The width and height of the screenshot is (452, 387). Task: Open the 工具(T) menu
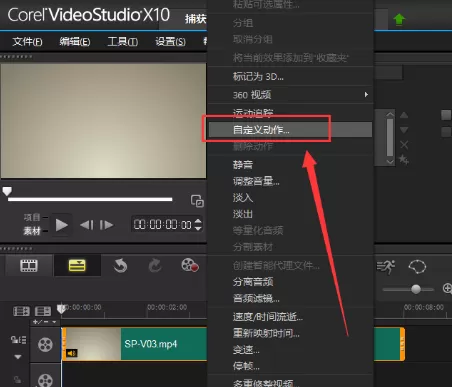click(x=123, y=42)
